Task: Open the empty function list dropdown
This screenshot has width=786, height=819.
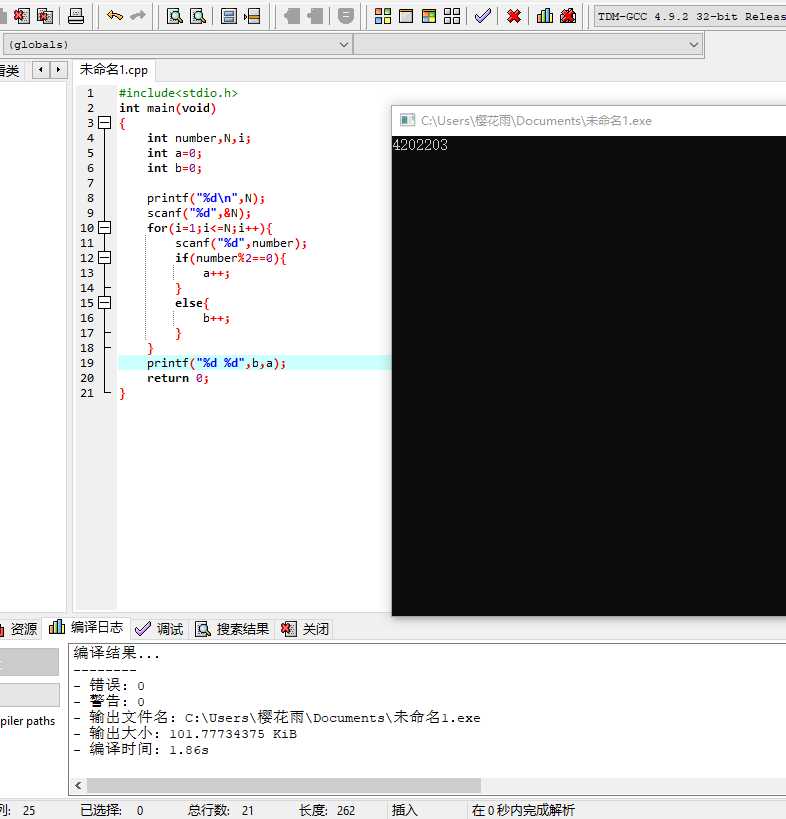Action: pyautogui.click(x=529, y=44)
